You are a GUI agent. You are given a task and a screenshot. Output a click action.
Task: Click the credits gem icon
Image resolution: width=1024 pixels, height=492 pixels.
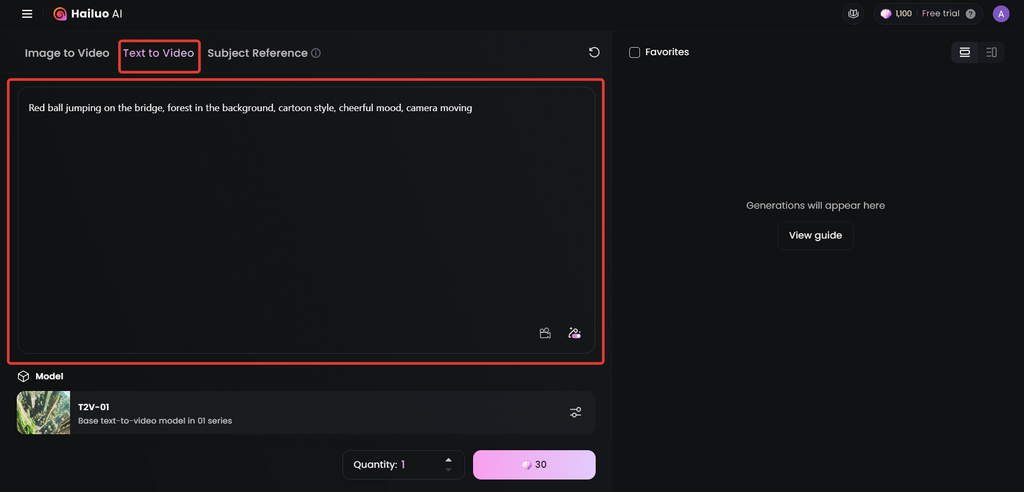(x=886, y=14)
